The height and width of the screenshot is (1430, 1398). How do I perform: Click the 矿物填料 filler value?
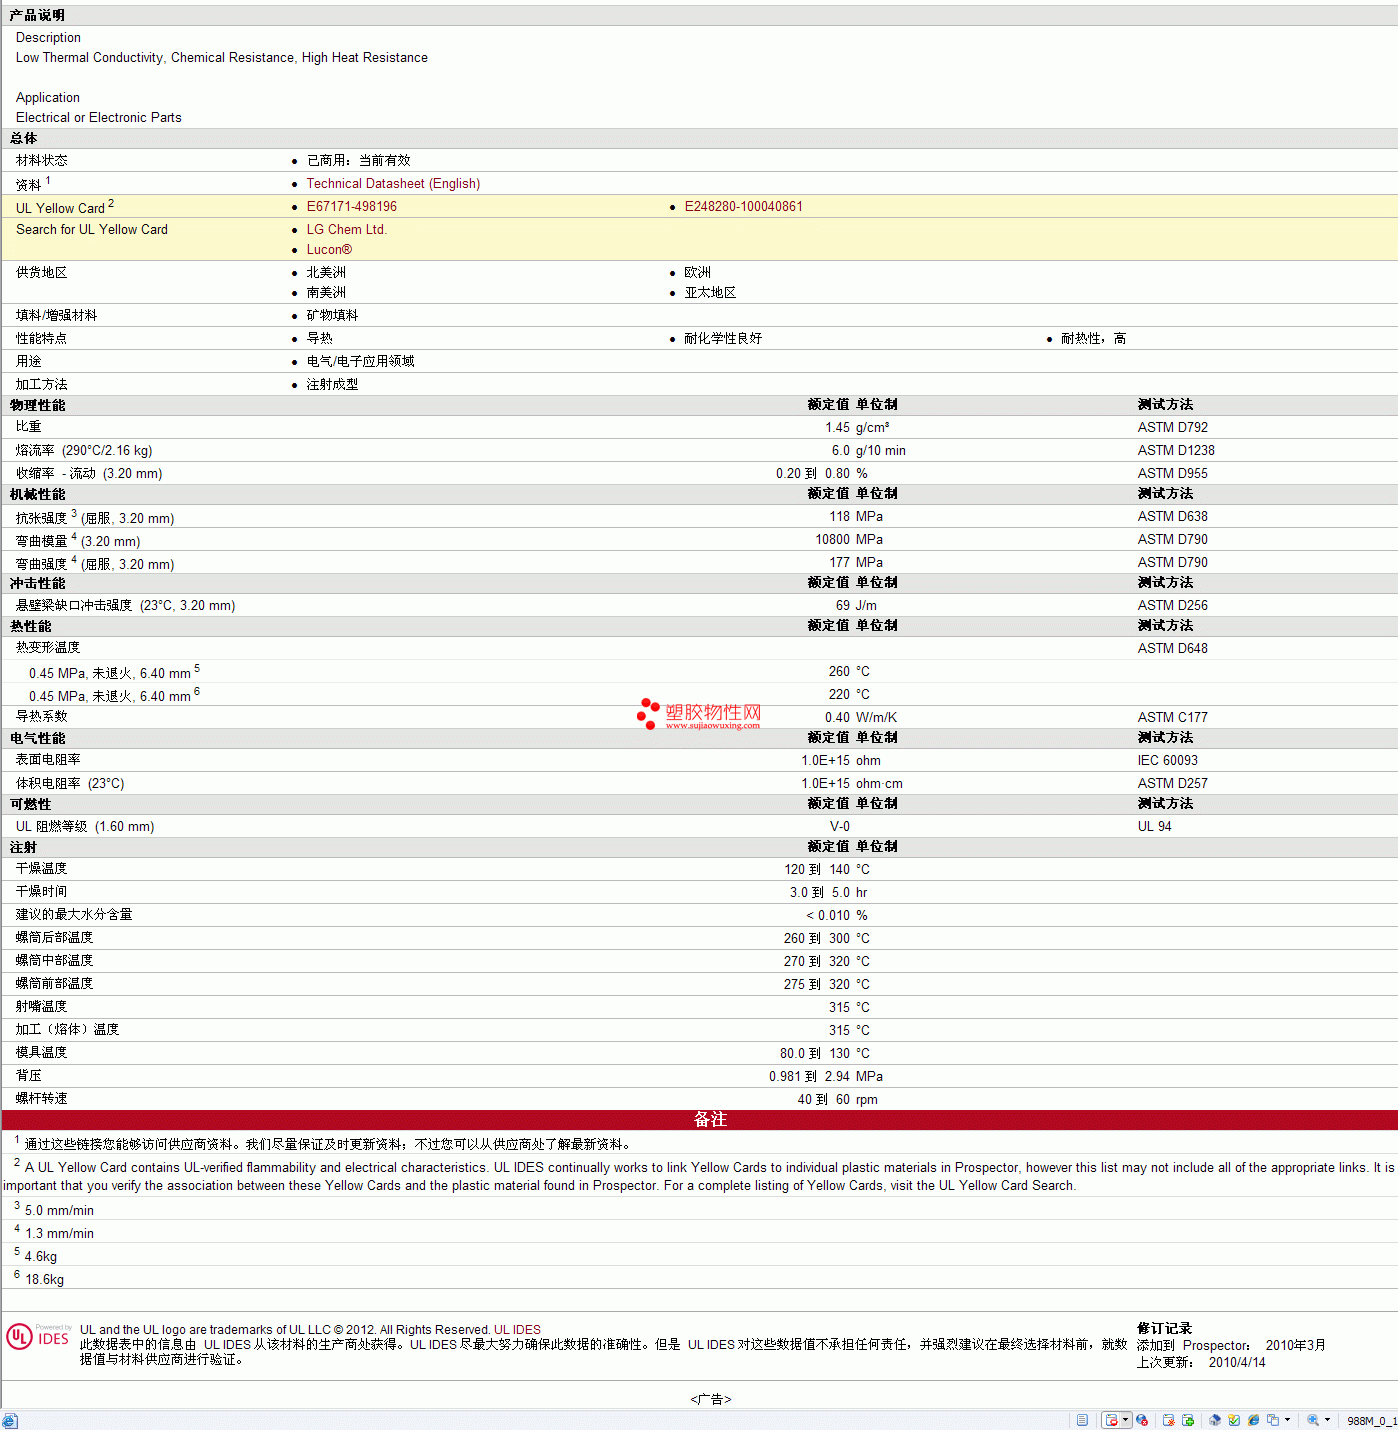[332, 316]
